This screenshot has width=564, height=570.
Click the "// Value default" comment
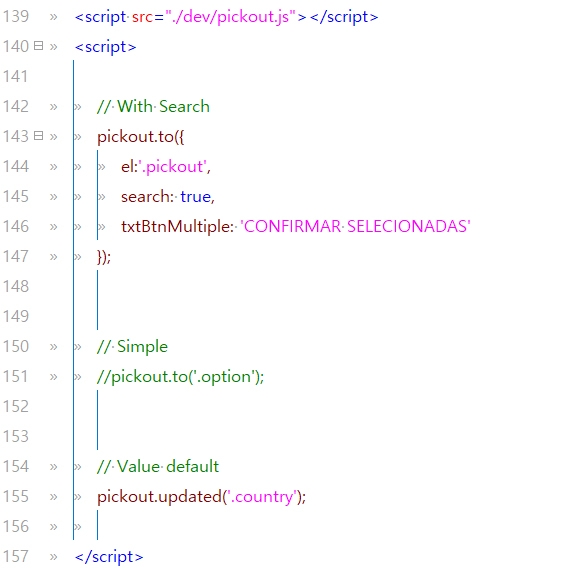point(158,467)
